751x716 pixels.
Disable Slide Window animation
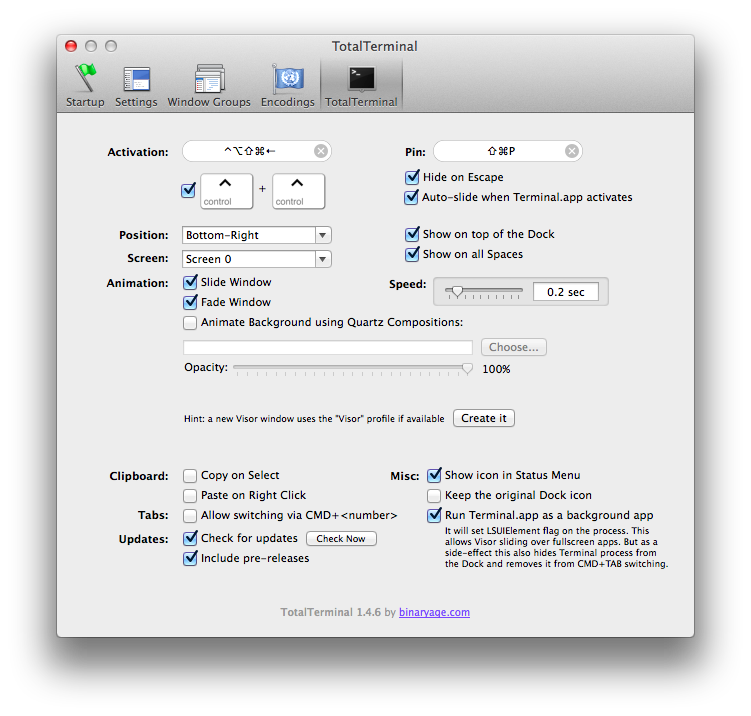coord(190,282)
